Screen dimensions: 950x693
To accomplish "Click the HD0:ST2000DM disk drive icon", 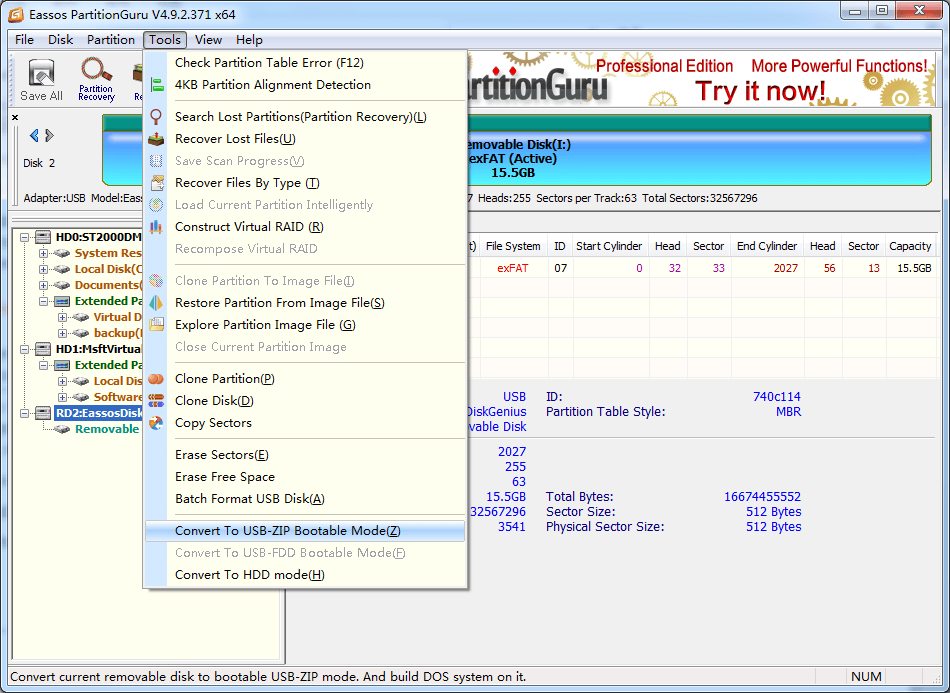I will (43, 237).
